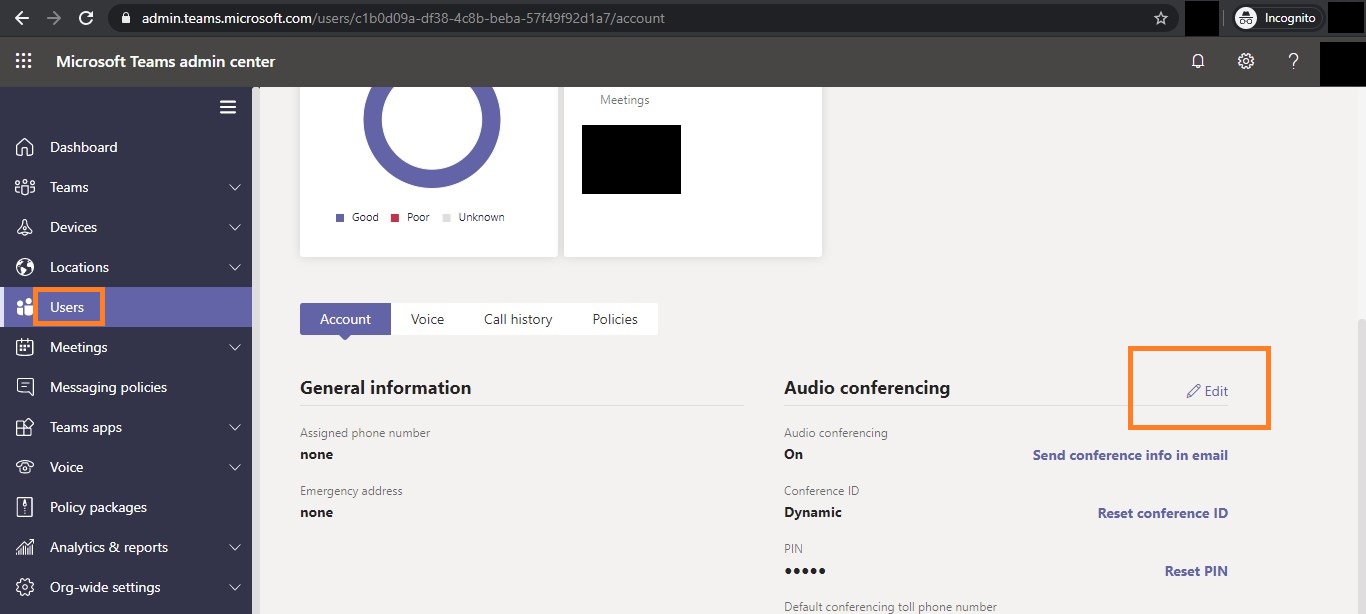Viewport: 1366px width, 614px height.
Task: Open Policy packages in the sidebar
Action: click(x=24, y=507)
